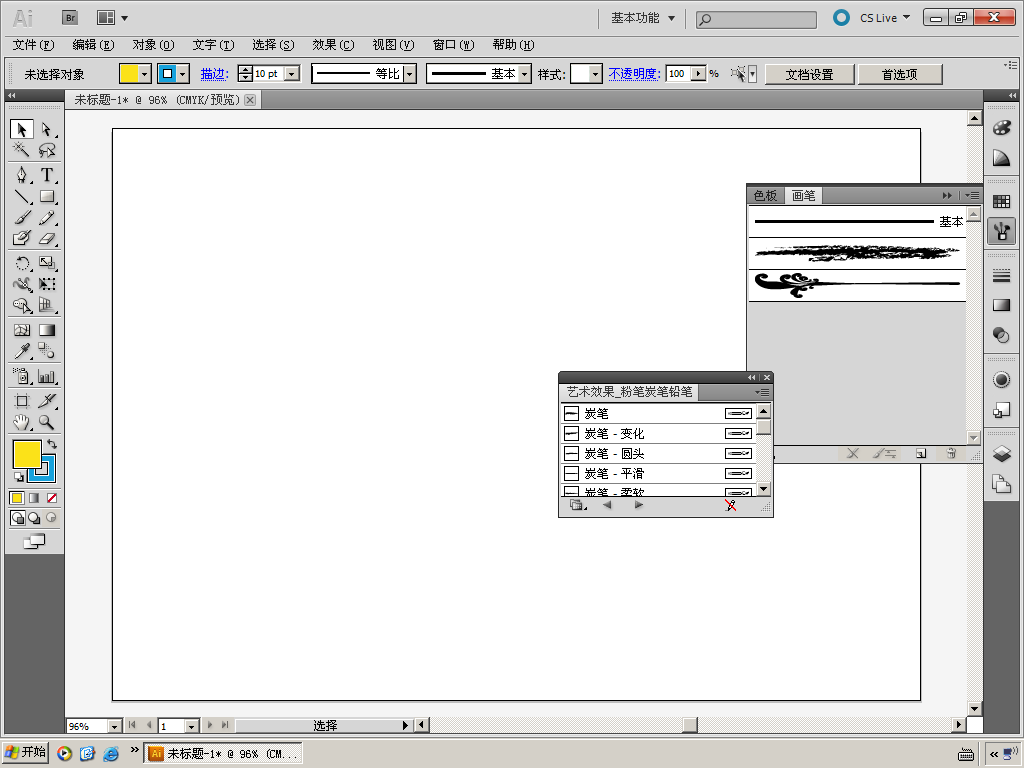Screen dimensions: 1024x768
Task: Click remove brush stroke icon in library panel
Action: [730, 505]
